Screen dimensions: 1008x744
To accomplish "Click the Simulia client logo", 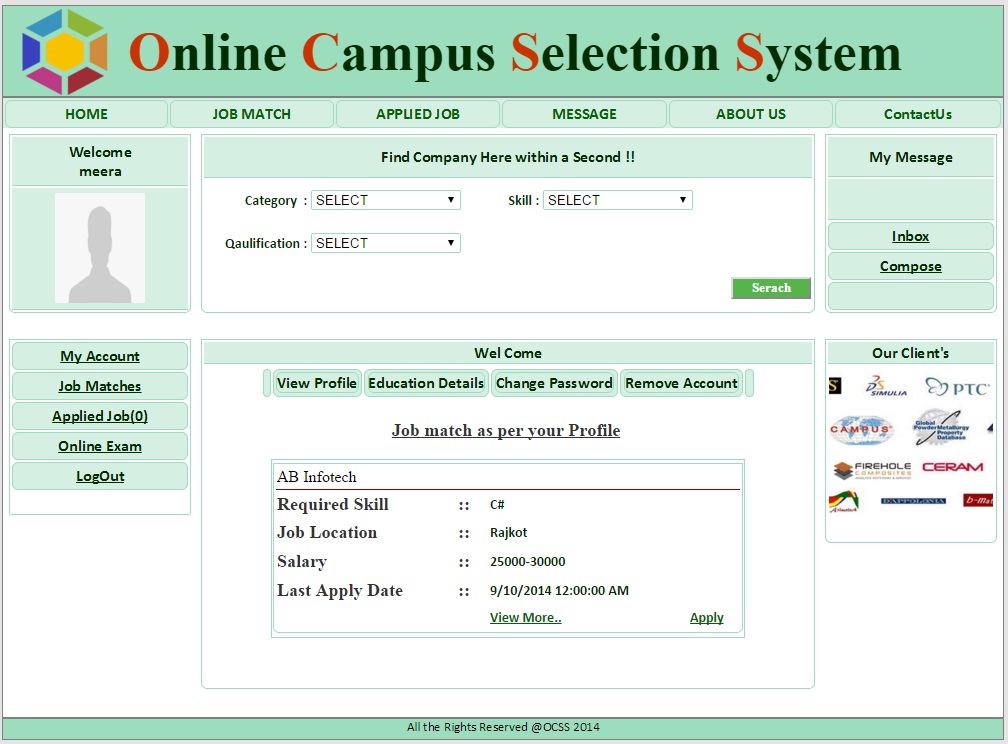I will coord(885,387).
